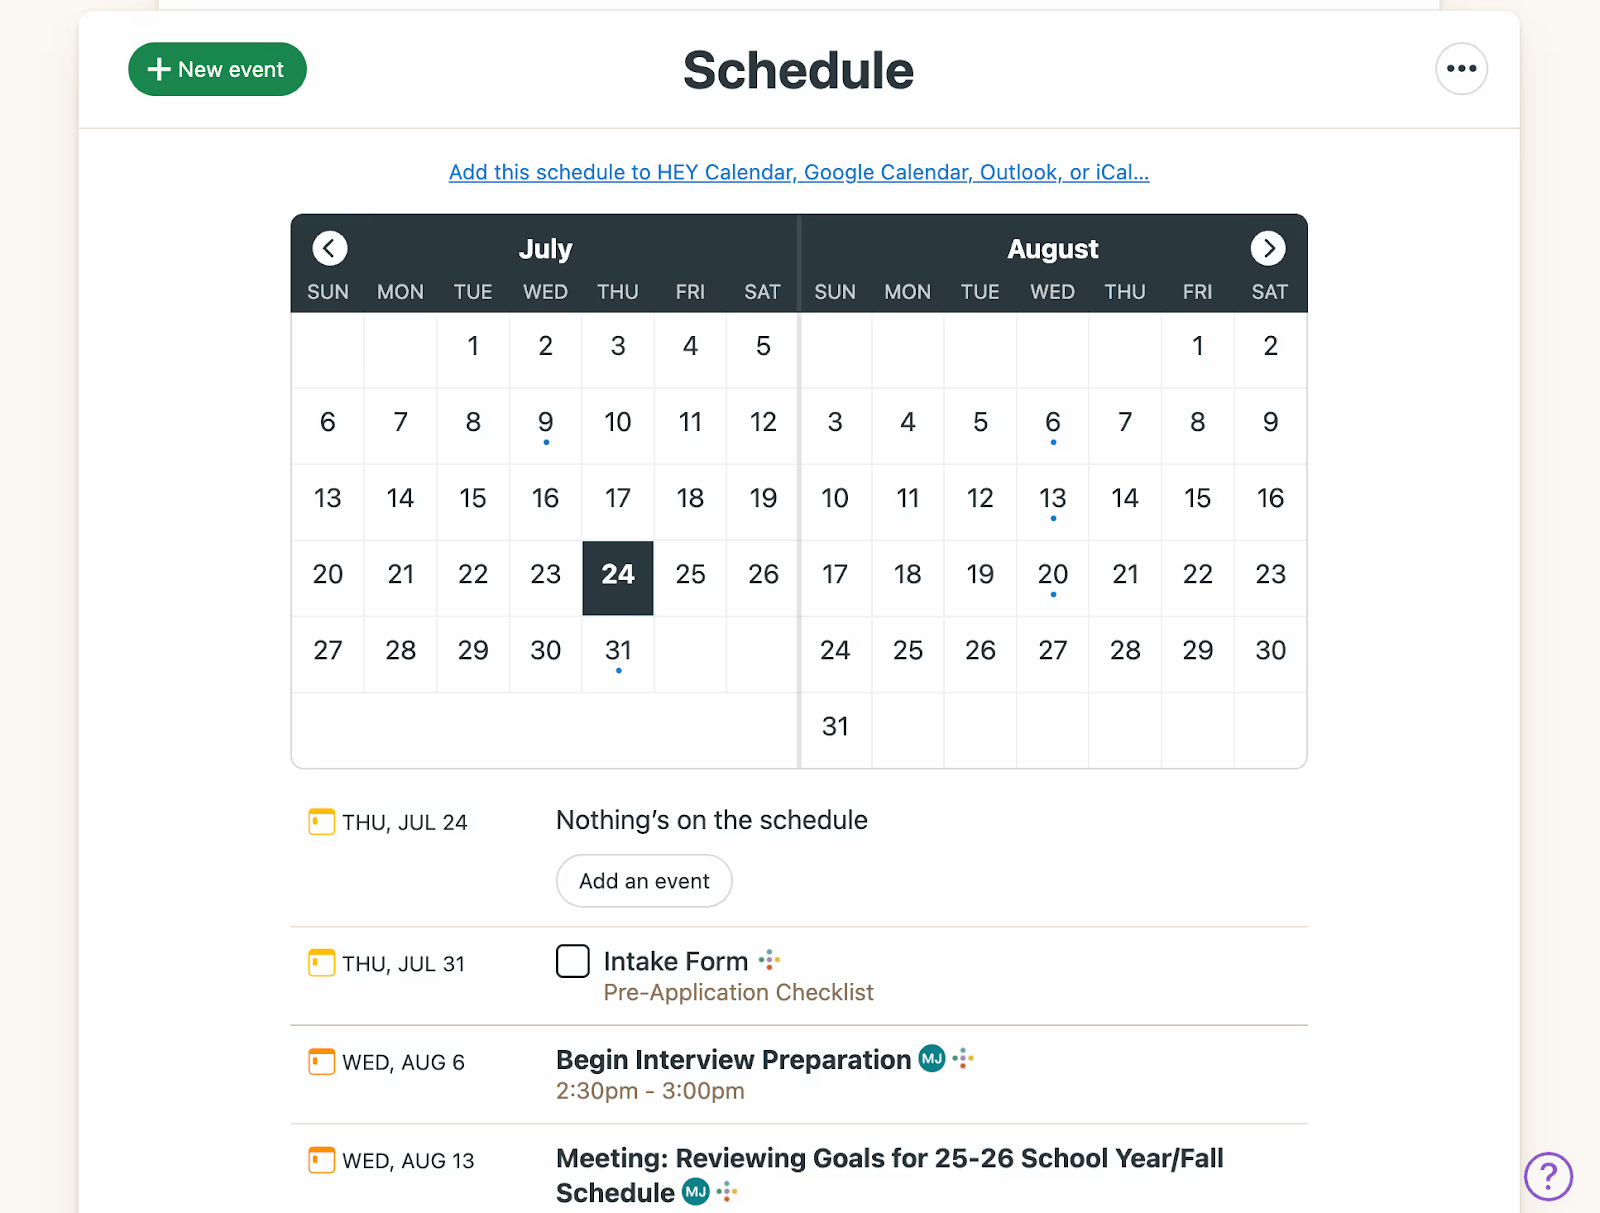Click the calendar icon beside WED, AUG 13
Screen dimensions: 1600x1213
click(x=320, y=1160)
